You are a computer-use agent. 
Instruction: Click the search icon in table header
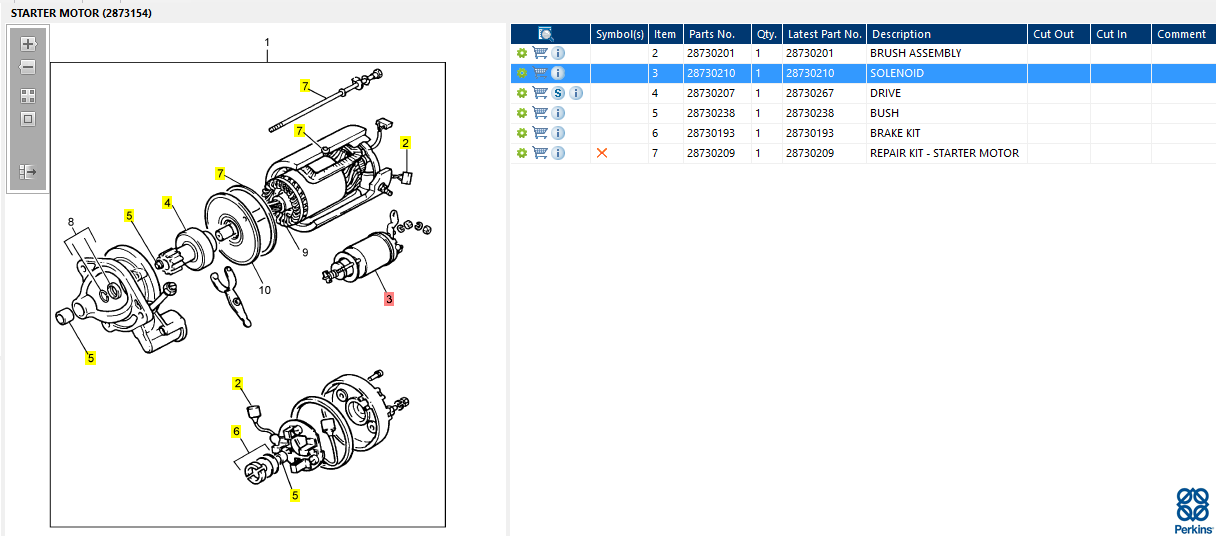pos(546,34)
